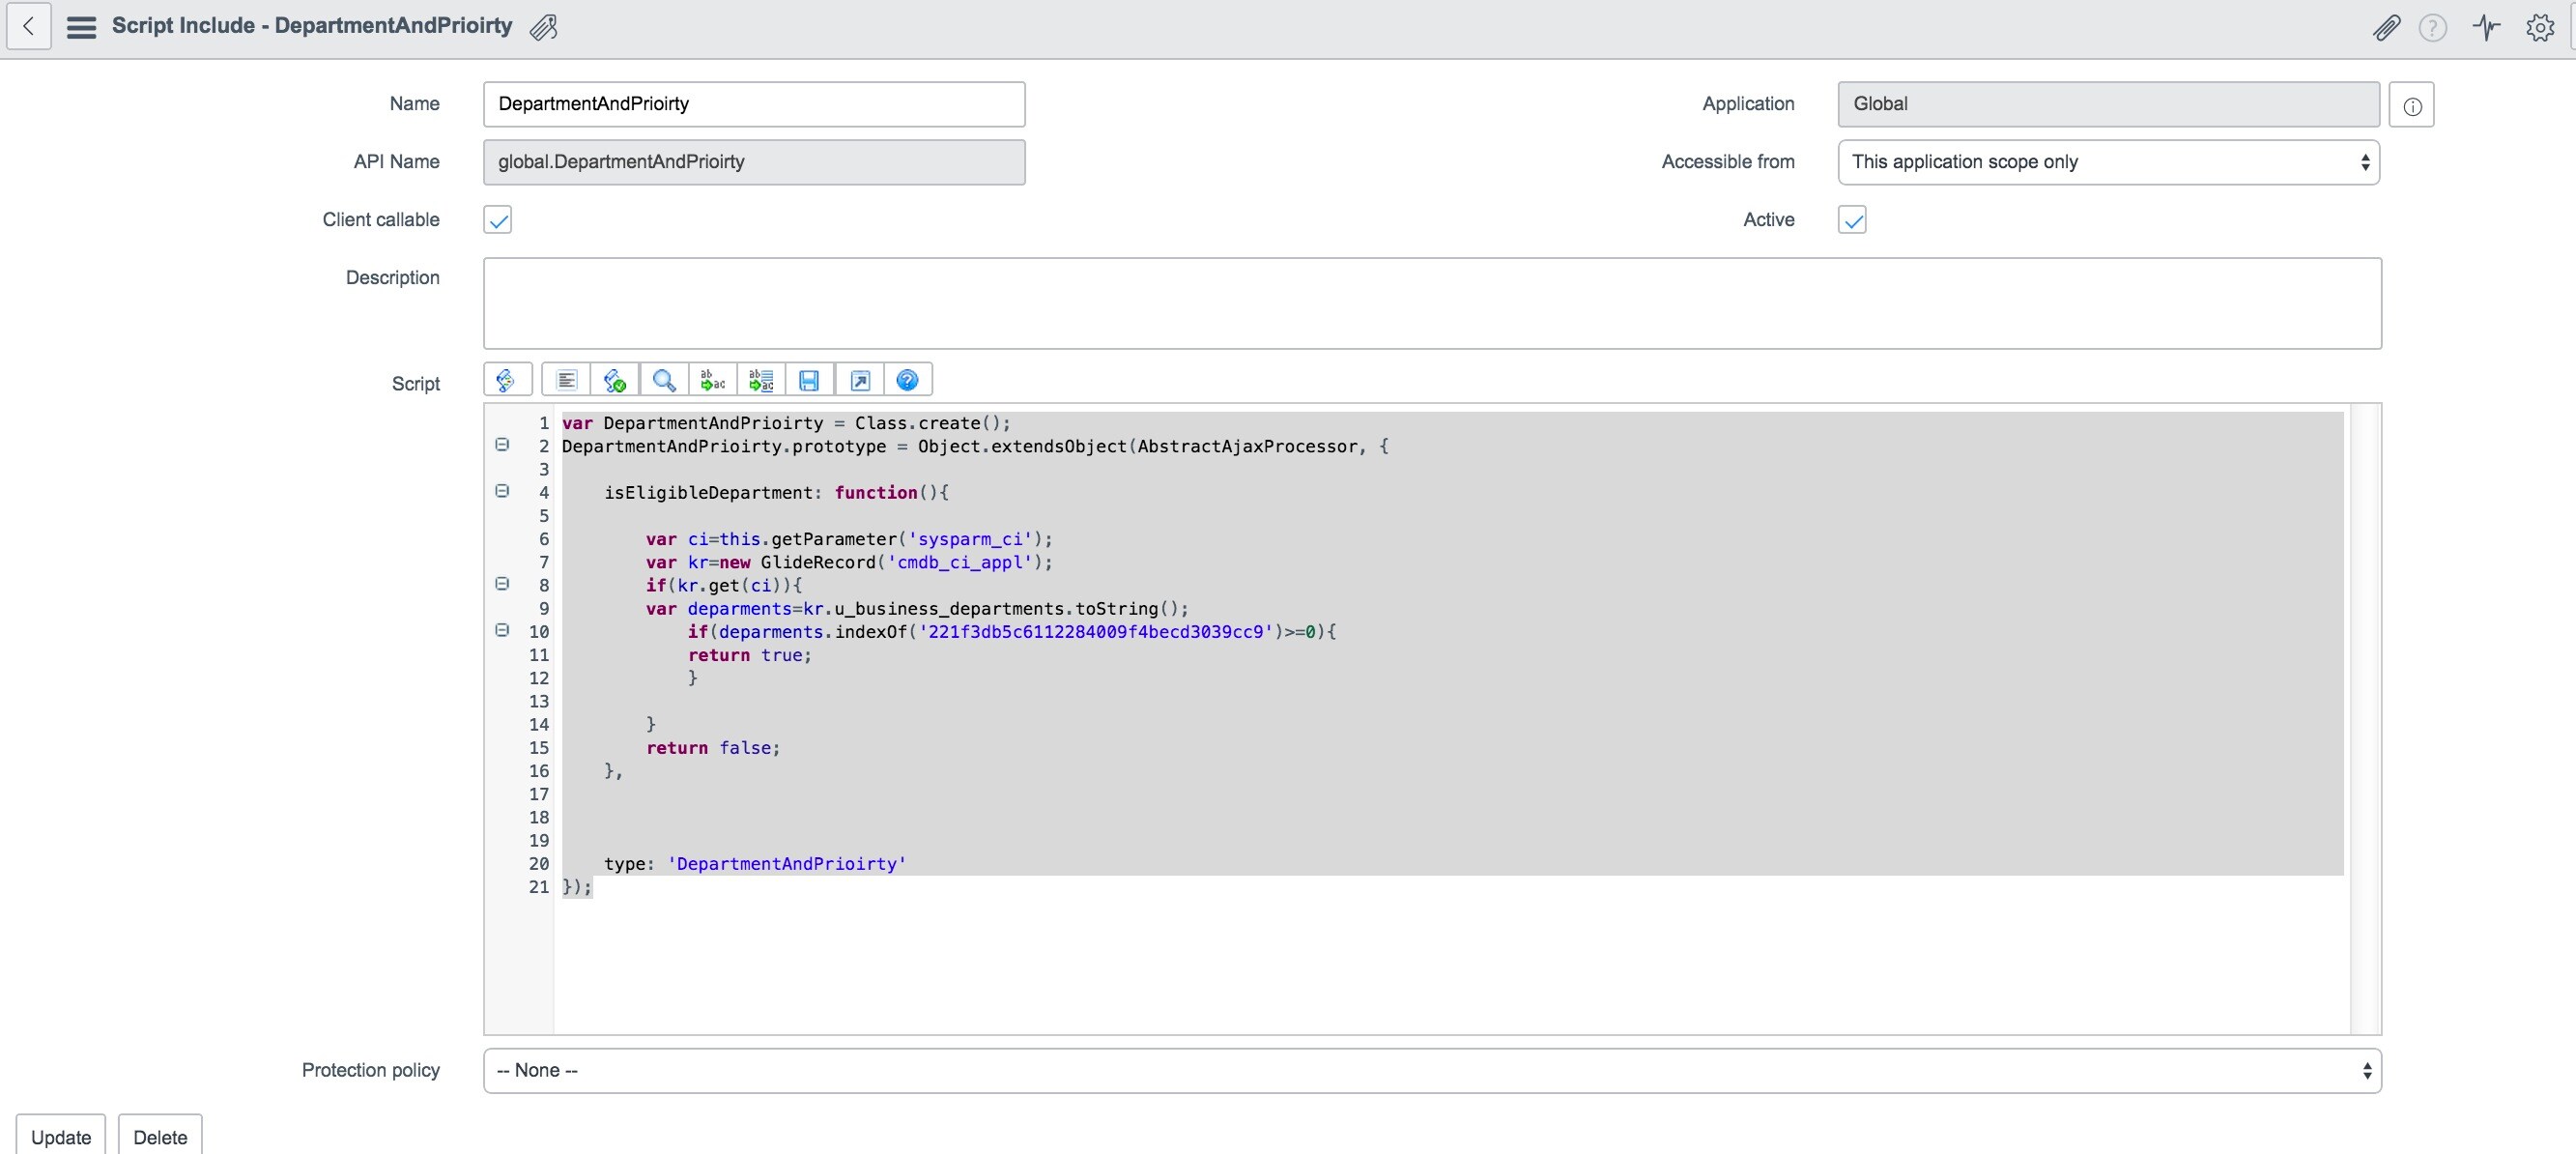The width and height of the screenshot is (2576, 1154).
Task: Open the Accessible from dropdown
Action: tap(2108, 162)
